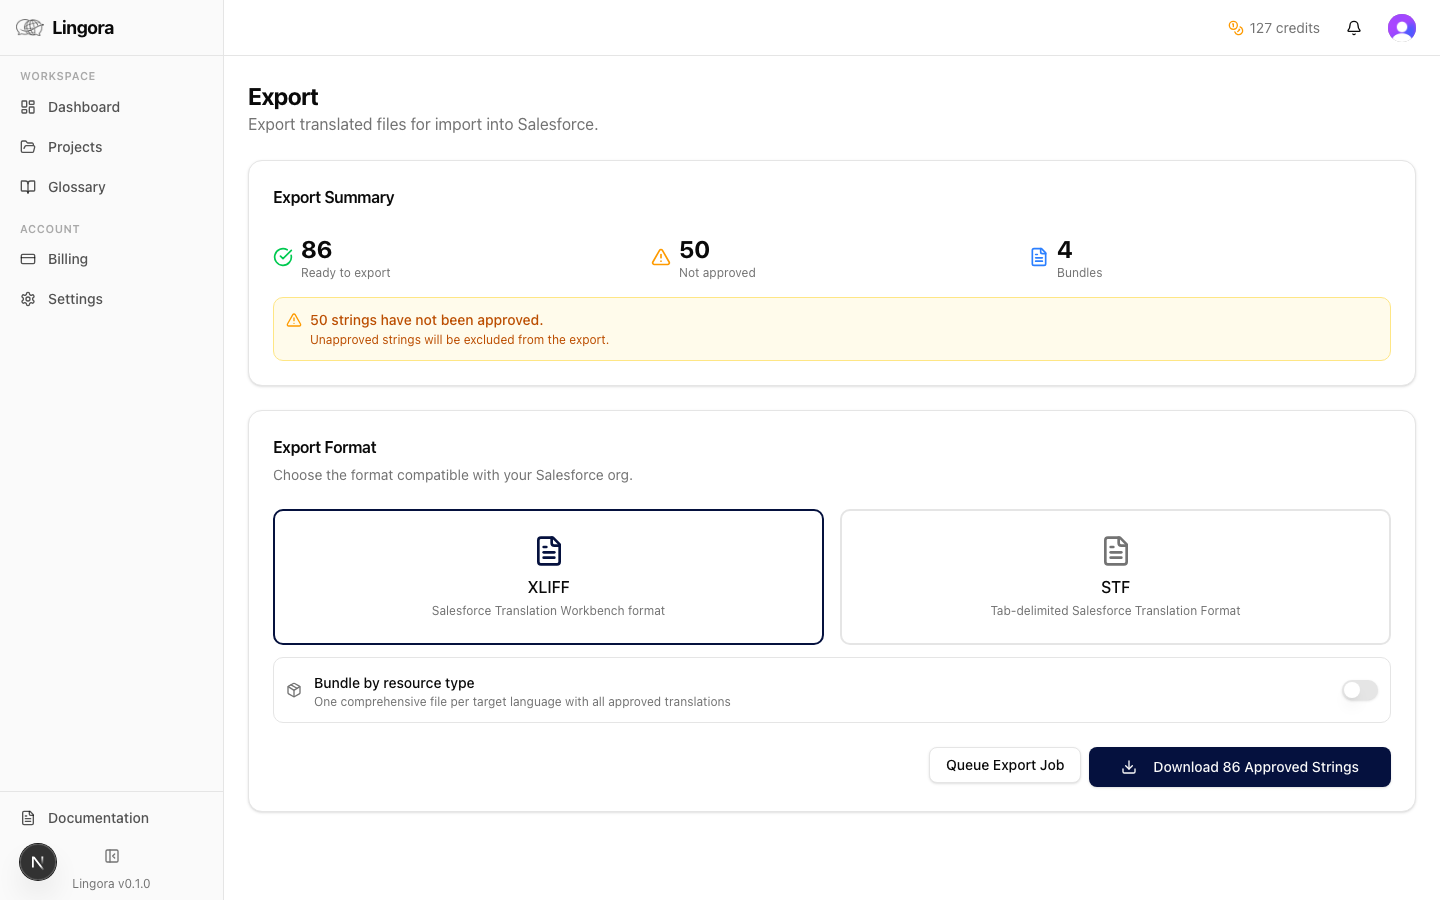The width and height of the screenshot is (1440, 900).
Task: Download 86 Approved Strings
Action: tap(1239, 767)
